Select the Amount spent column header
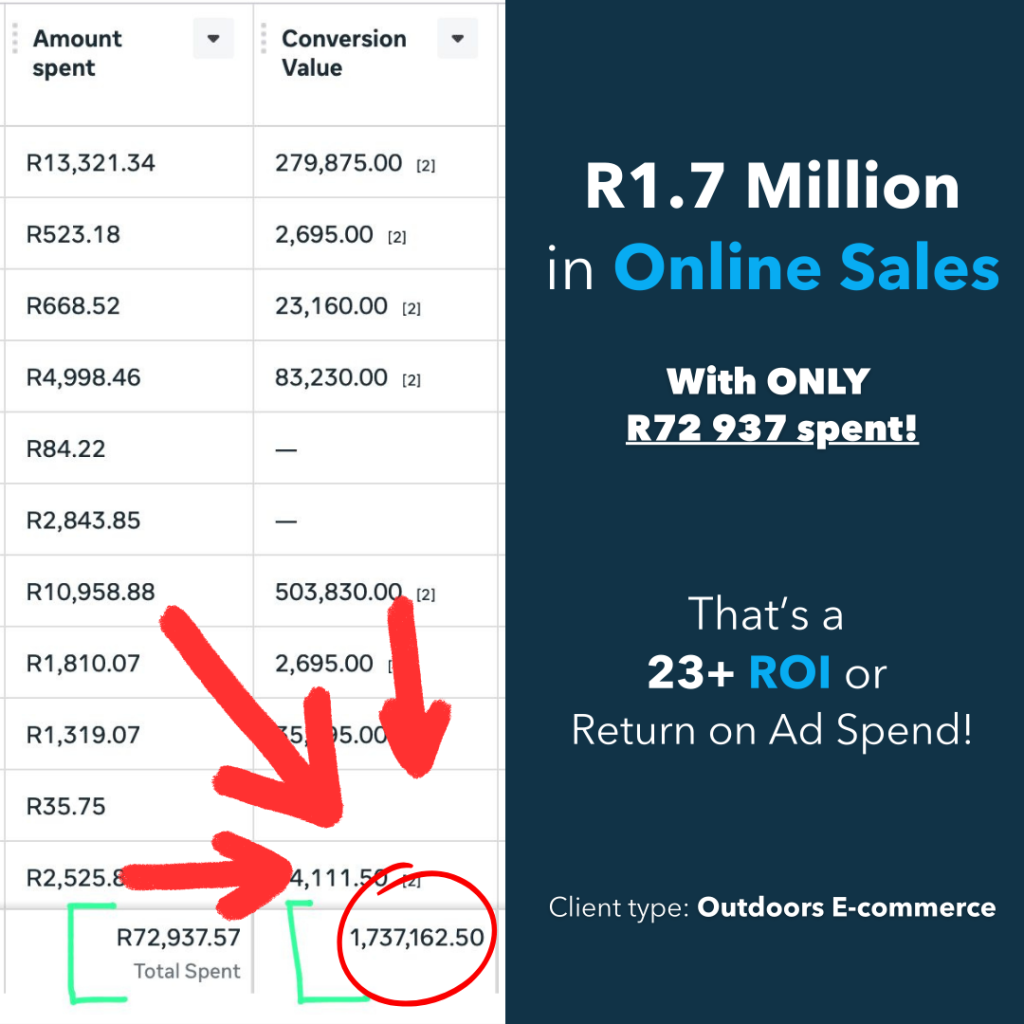 point(77,53)
